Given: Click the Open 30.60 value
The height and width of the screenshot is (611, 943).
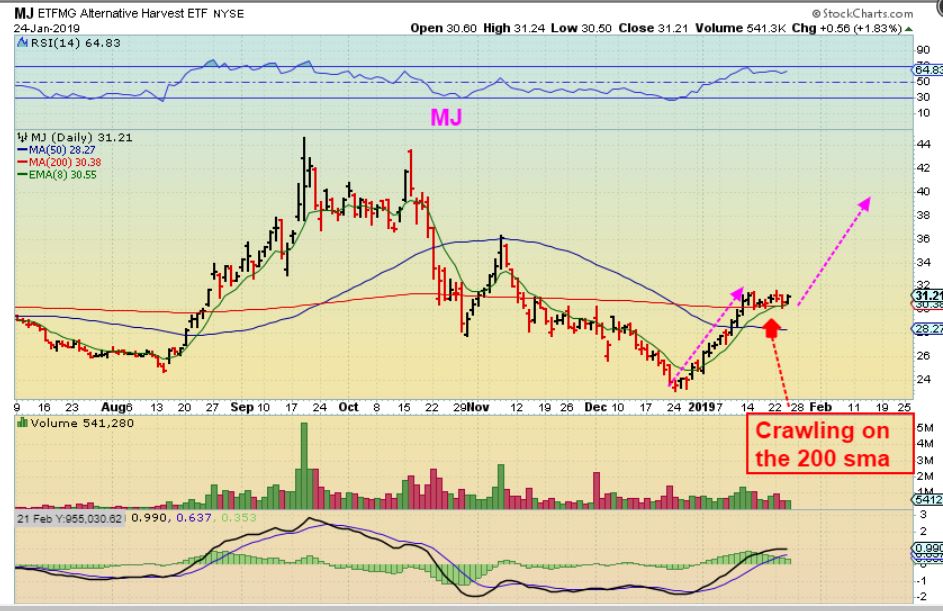Looking at the screenshot, I should click(443, 28).
